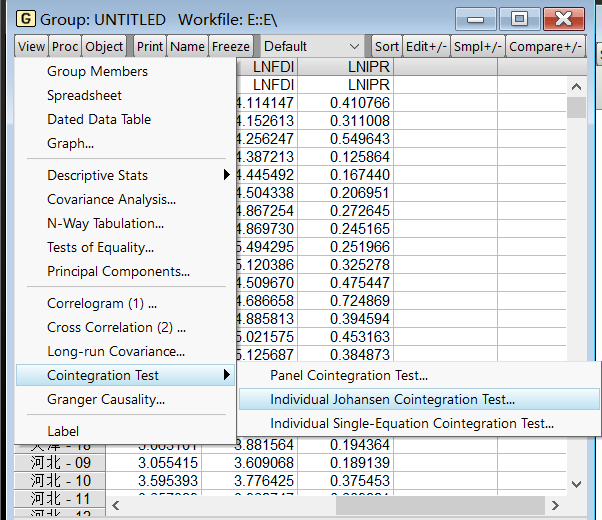Select Individual Johansen Cointegration Test
Viewport: 602px width, 520px height.
coord(392,399)
